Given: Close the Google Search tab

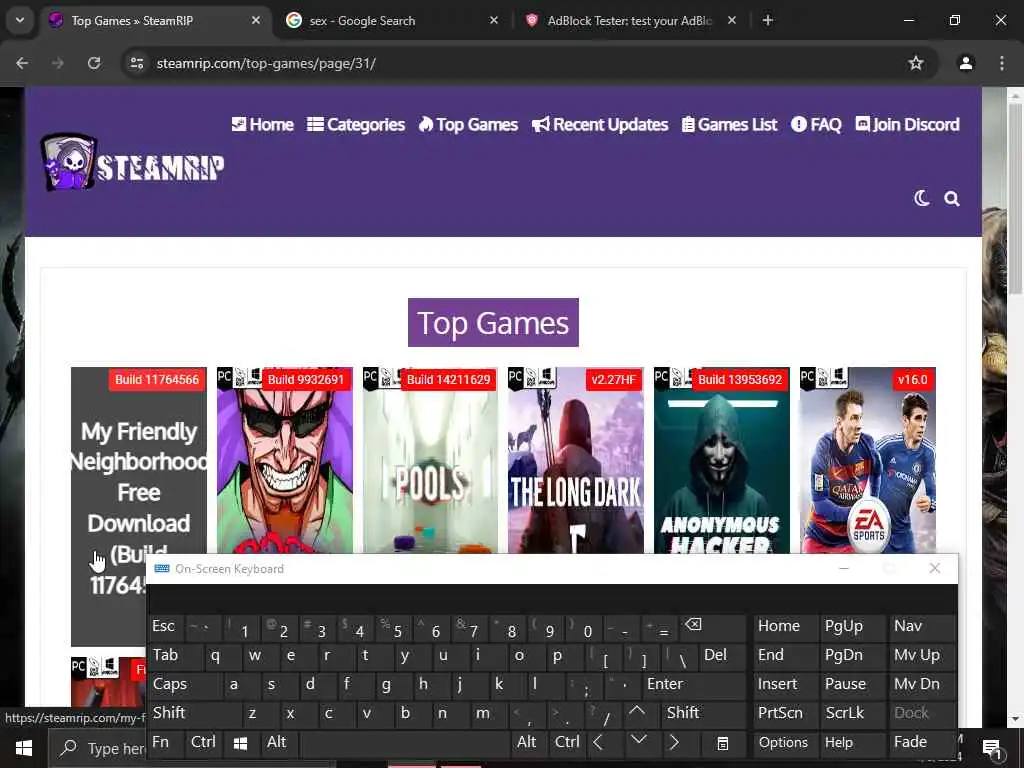Looking at the screenshot, I should click(494, 20).
